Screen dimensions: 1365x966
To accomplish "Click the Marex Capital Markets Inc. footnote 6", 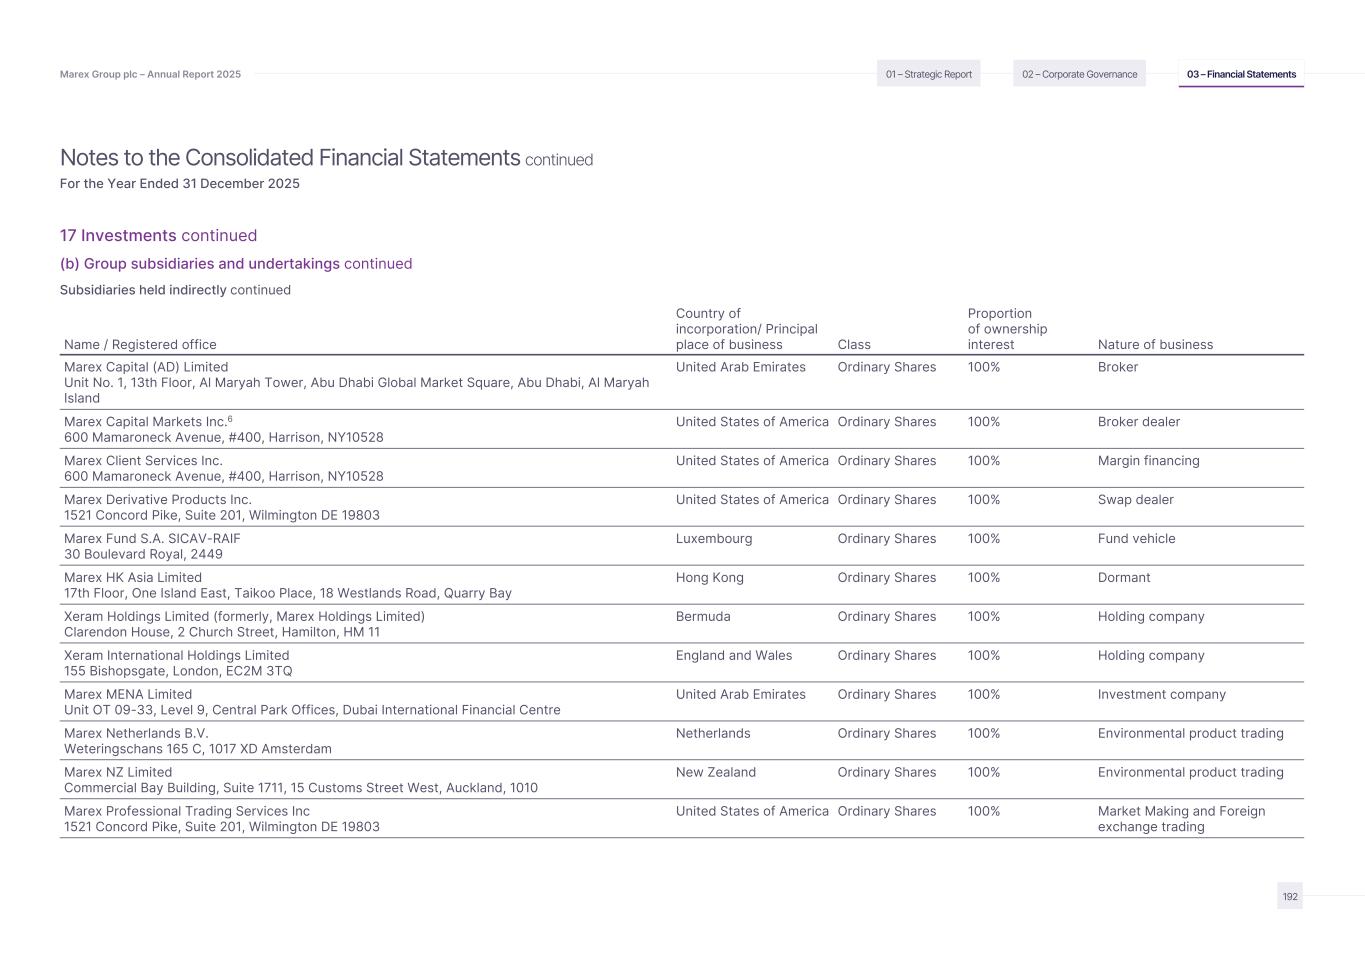I will [230, 419].
